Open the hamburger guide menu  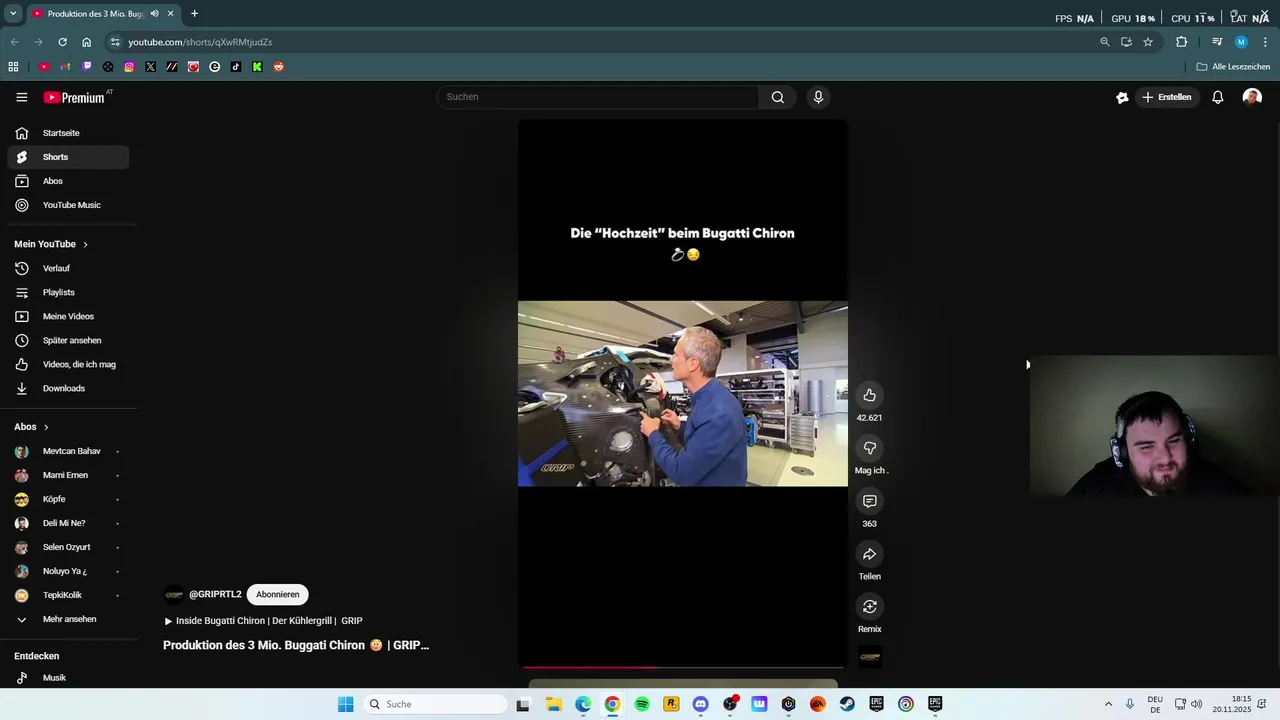pyautogui.click(x=21, y=97)
